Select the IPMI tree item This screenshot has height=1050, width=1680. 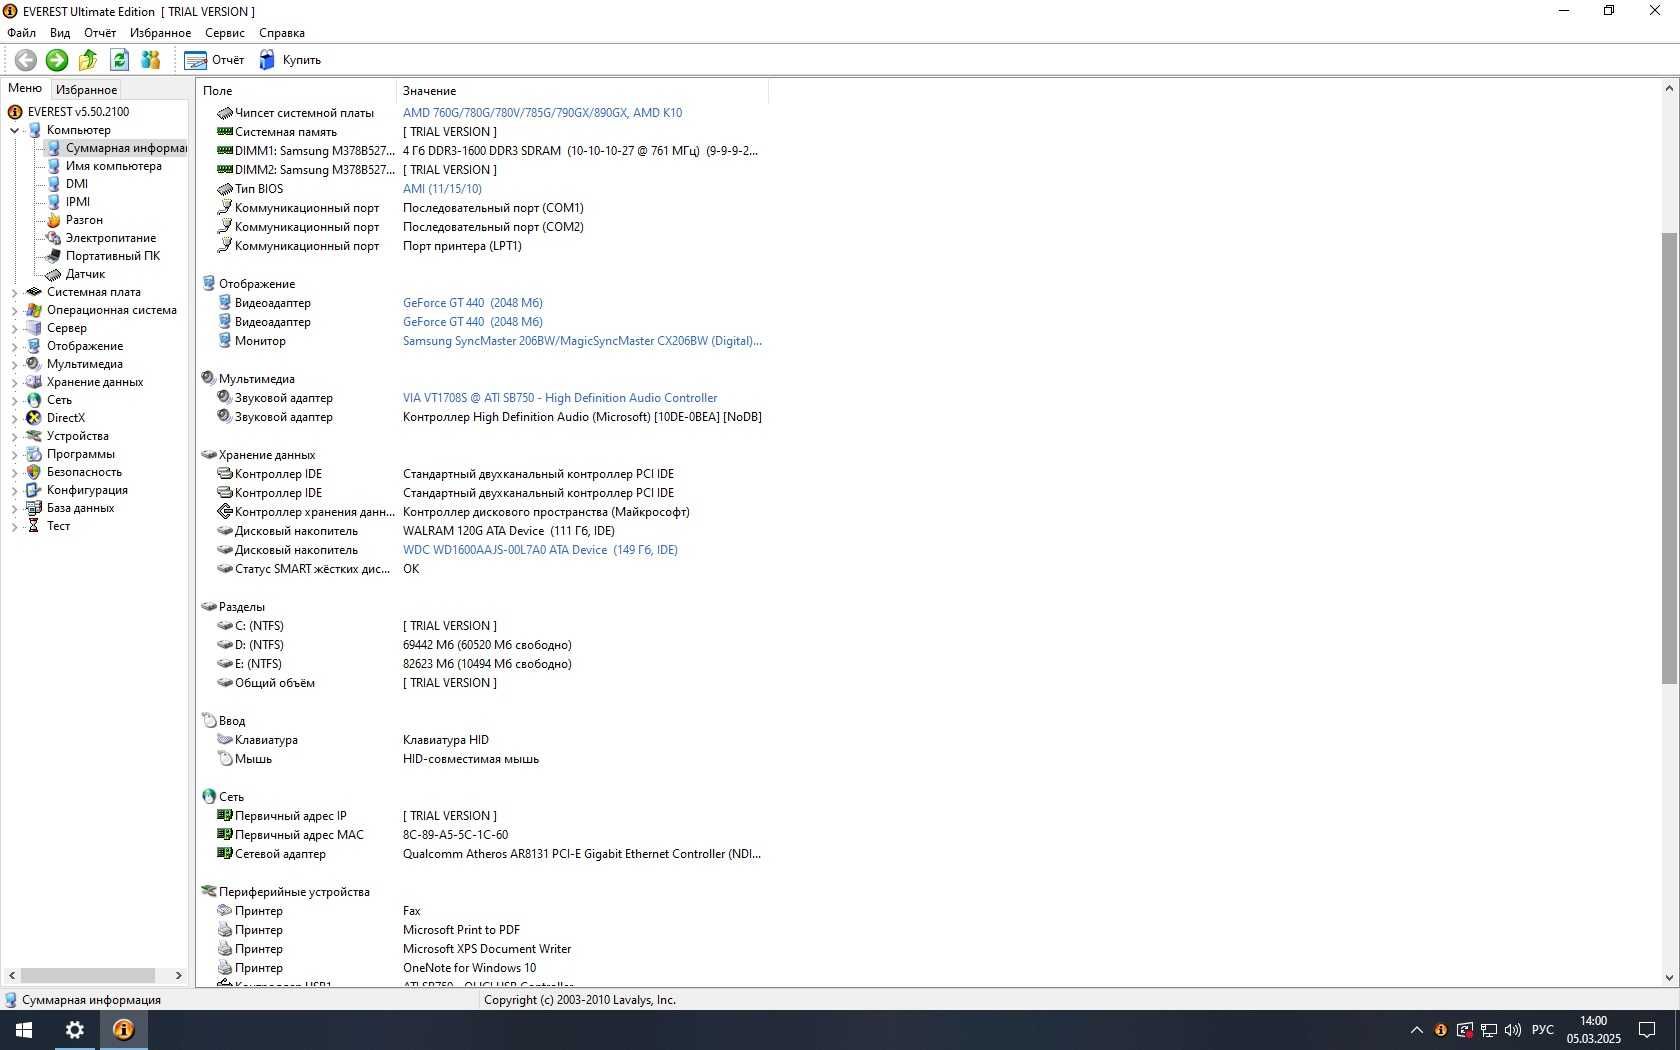(78, 202)
